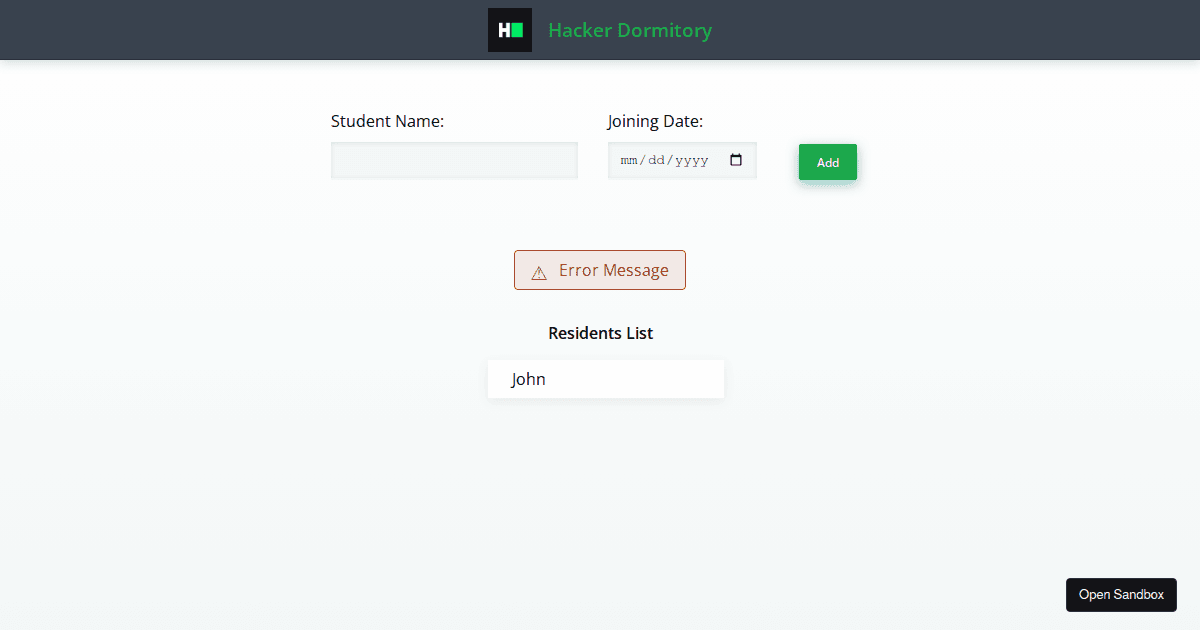The height and width of the screenshot is (630, 1200).
Task: Click the mm segment of the date input
Action: tap(628, 160)
